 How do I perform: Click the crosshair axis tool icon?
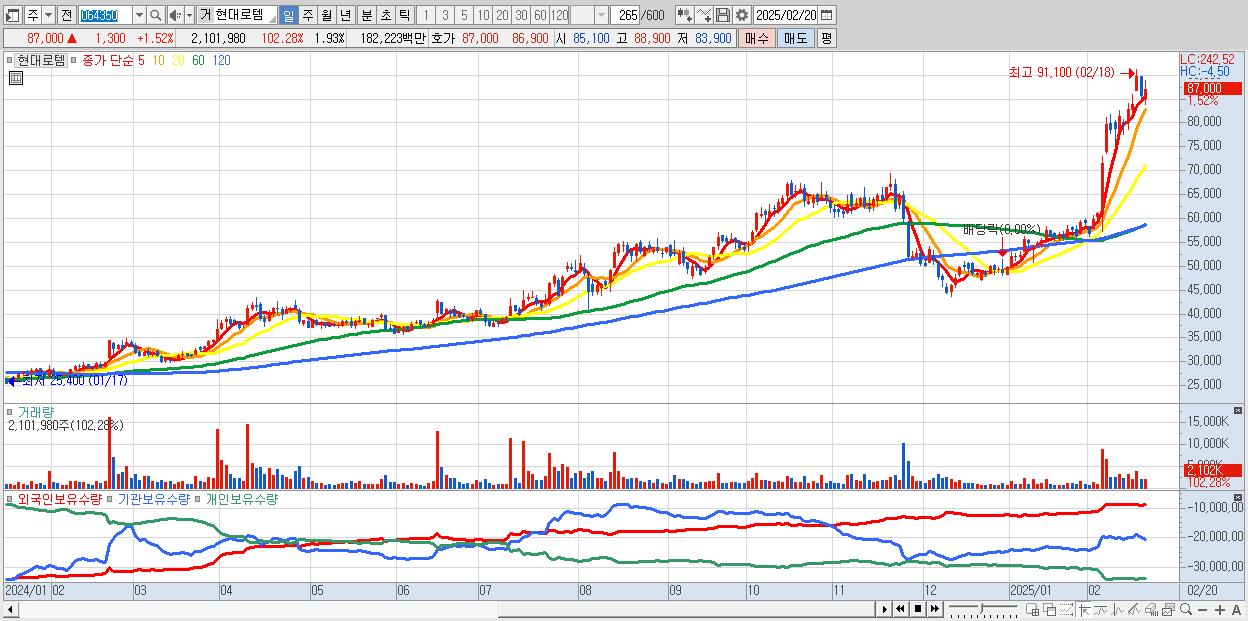coord(1084,609)
